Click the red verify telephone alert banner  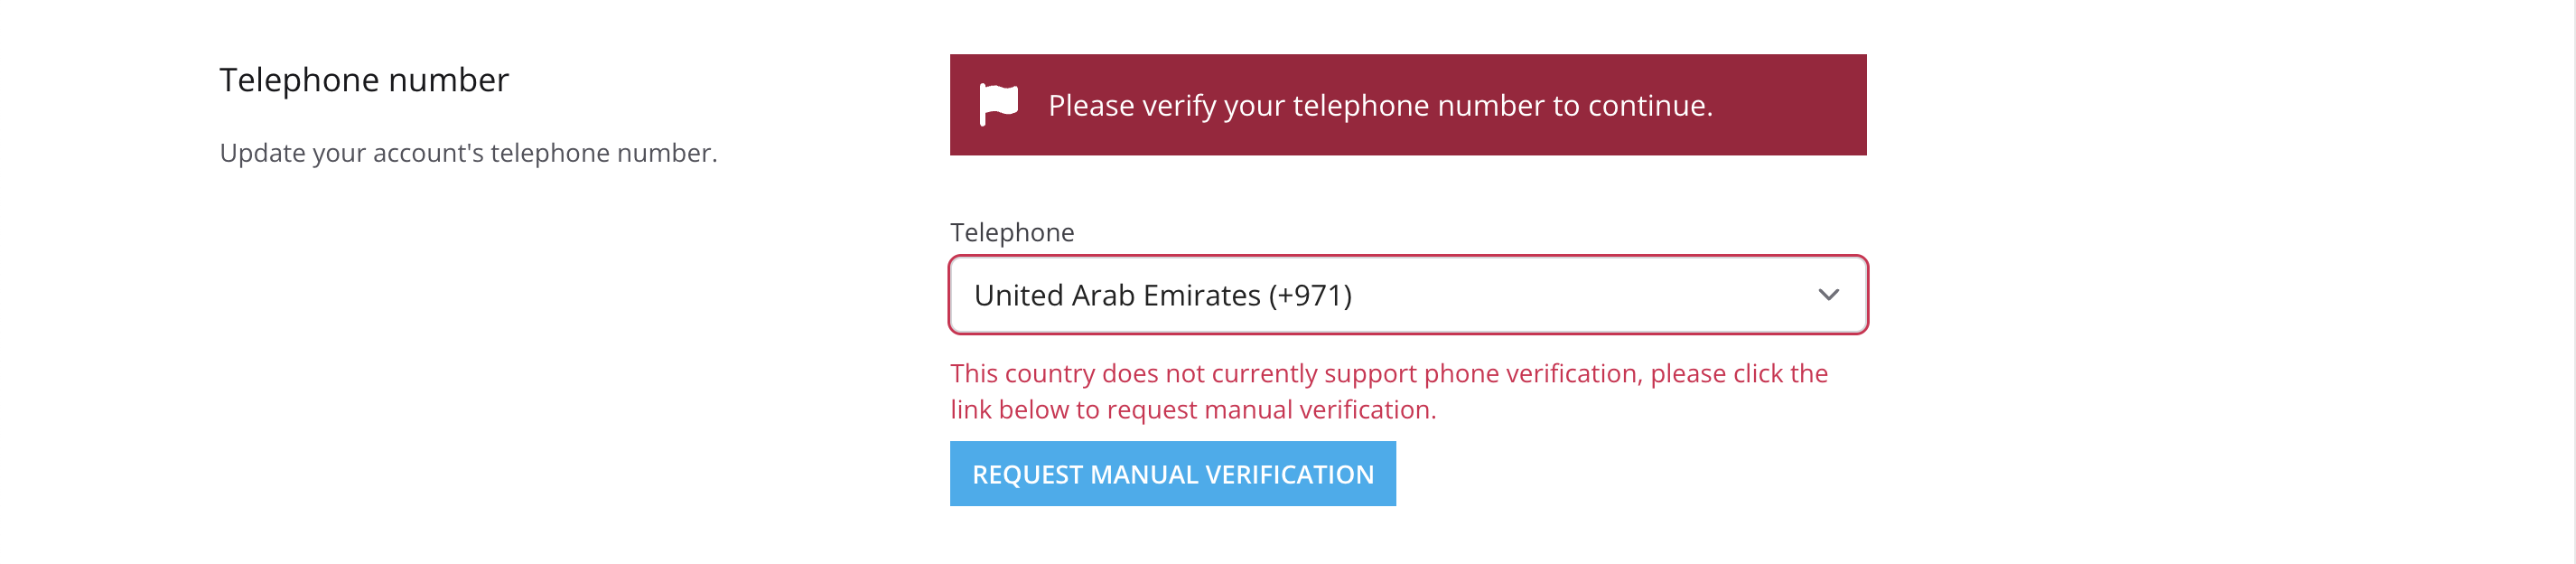point(1408,105)
